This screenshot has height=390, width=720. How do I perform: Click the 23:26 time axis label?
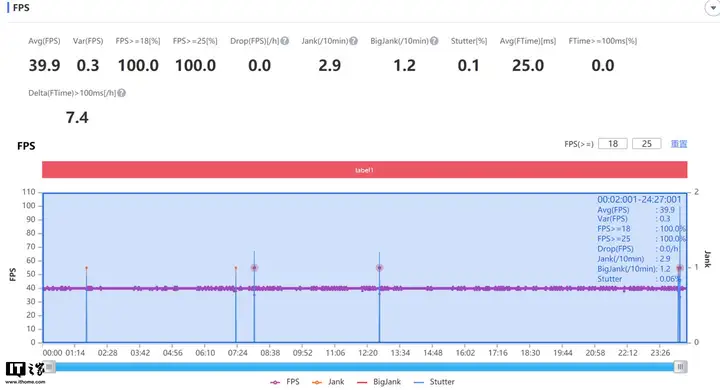(660, 353)
